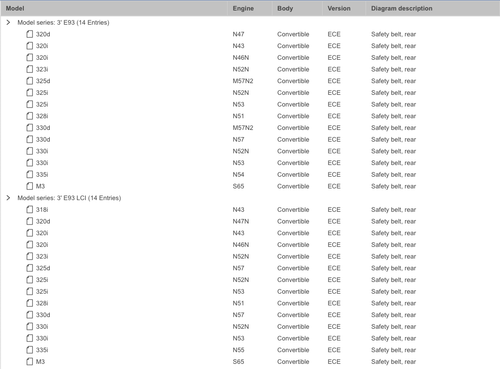The image size is (500, 369).
Task: Click N57 engine cell in E93 LCI 325d row
Action: pos(238,268)
